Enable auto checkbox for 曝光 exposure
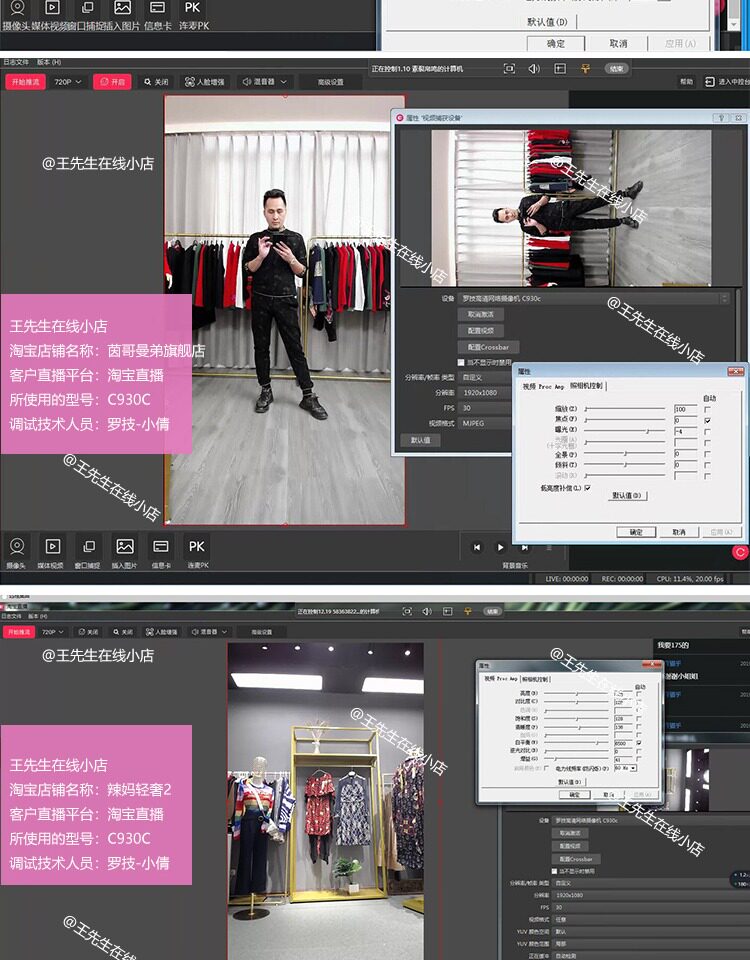This screenshot has height=960, width=750. tap(707, 432)
